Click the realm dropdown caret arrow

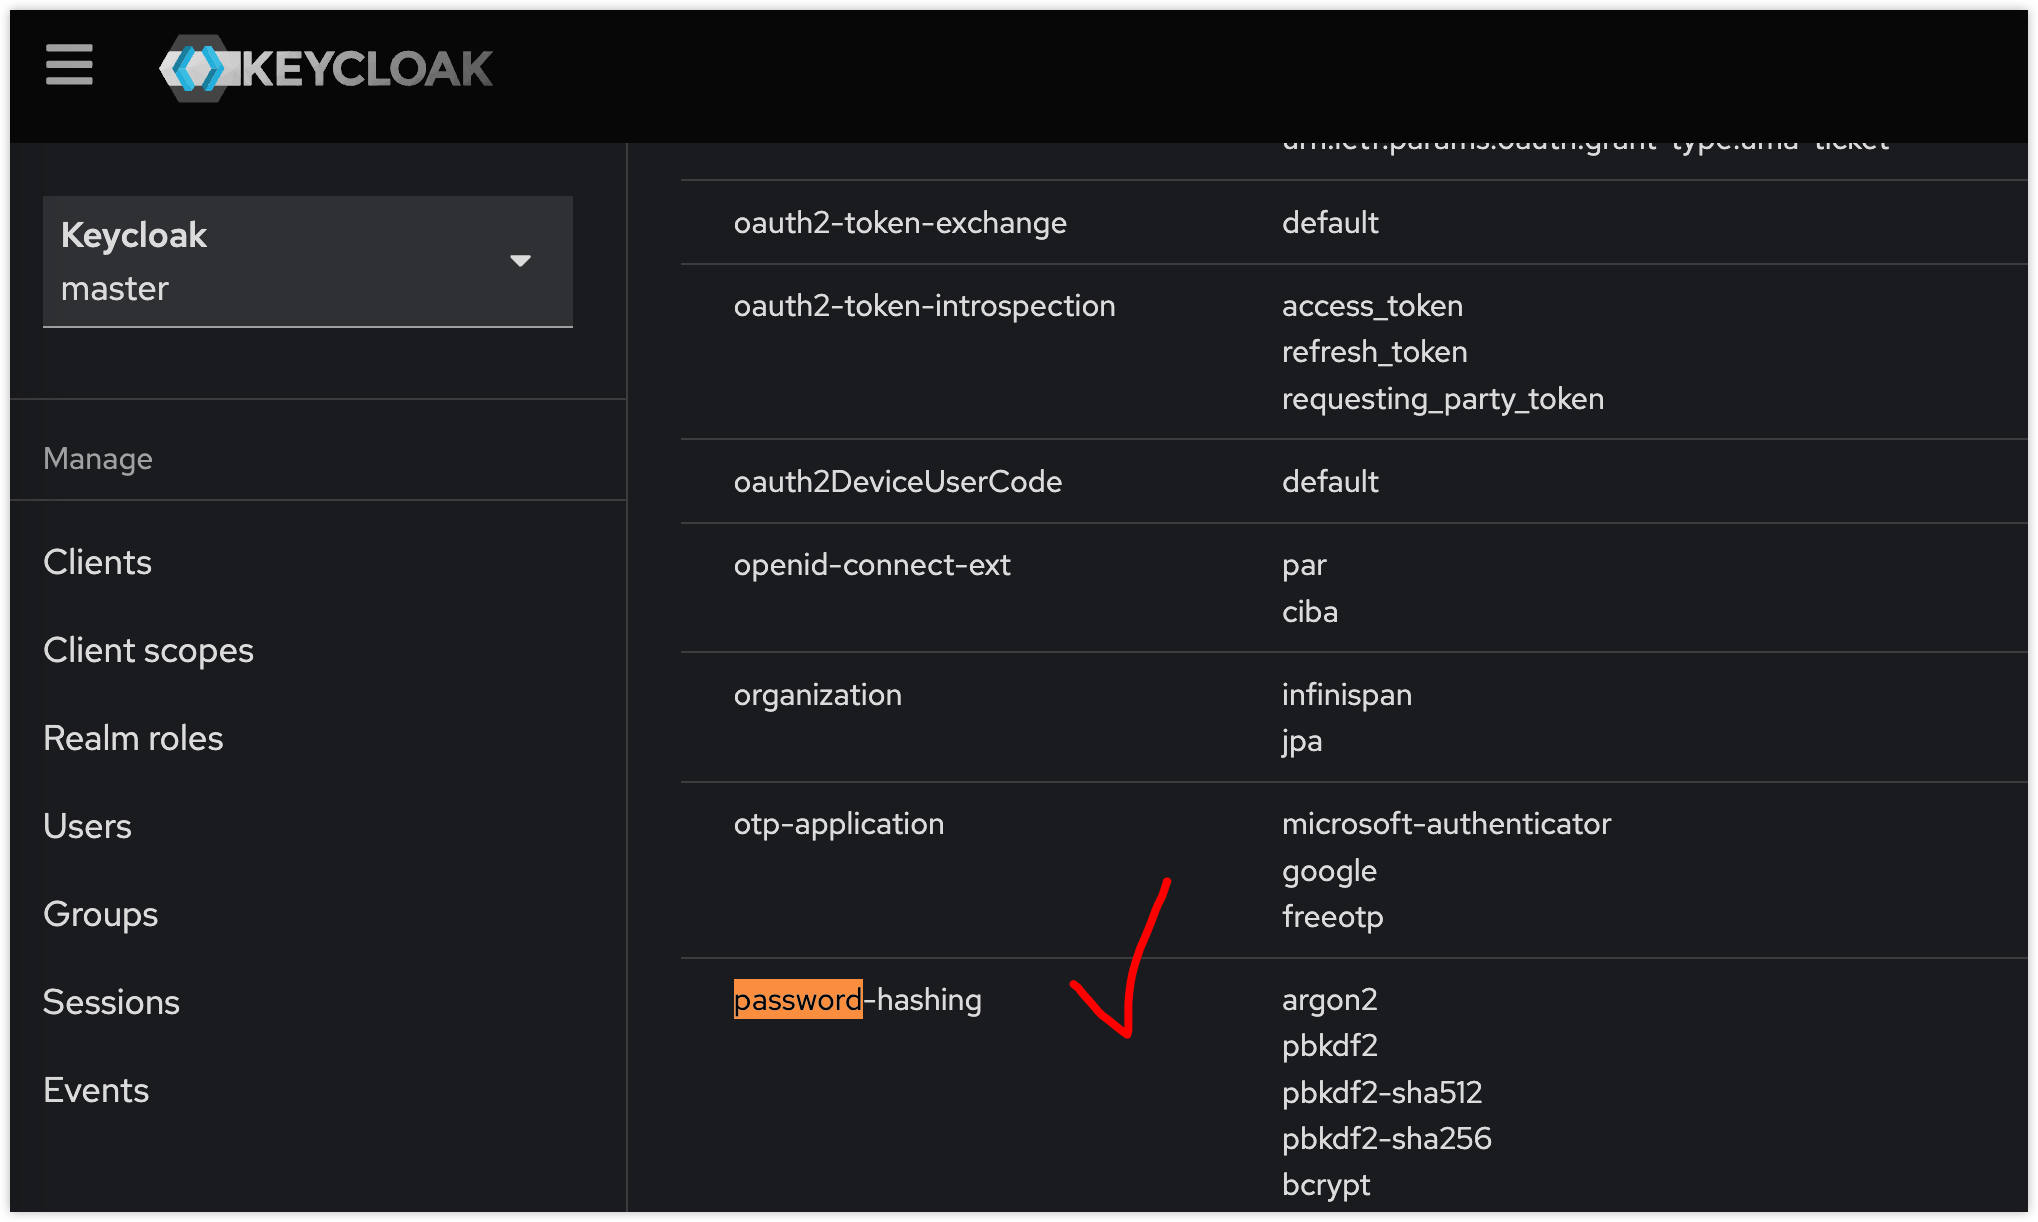coord(520,261)
